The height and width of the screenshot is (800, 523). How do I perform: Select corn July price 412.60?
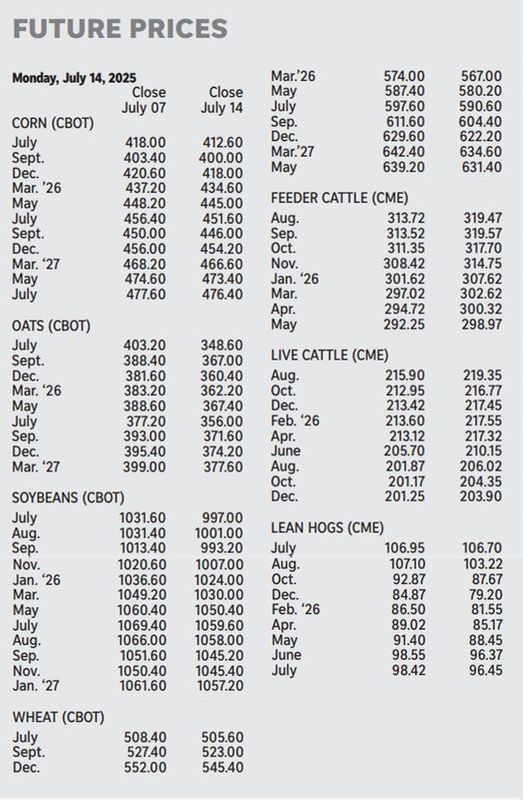222,143
